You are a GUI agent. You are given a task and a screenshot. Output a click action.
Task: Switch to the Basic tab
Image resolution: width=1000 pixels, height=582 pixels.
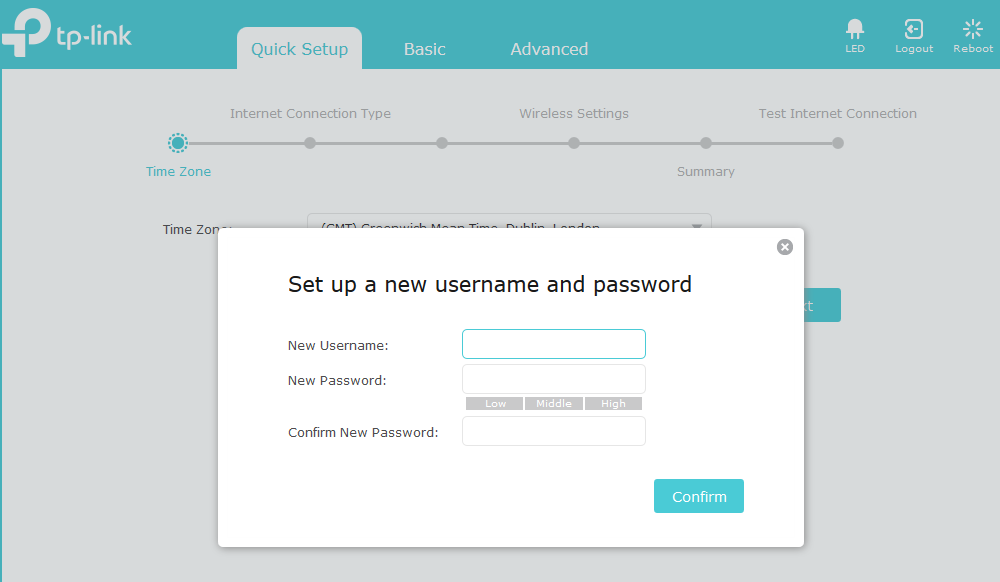[424, 48]
